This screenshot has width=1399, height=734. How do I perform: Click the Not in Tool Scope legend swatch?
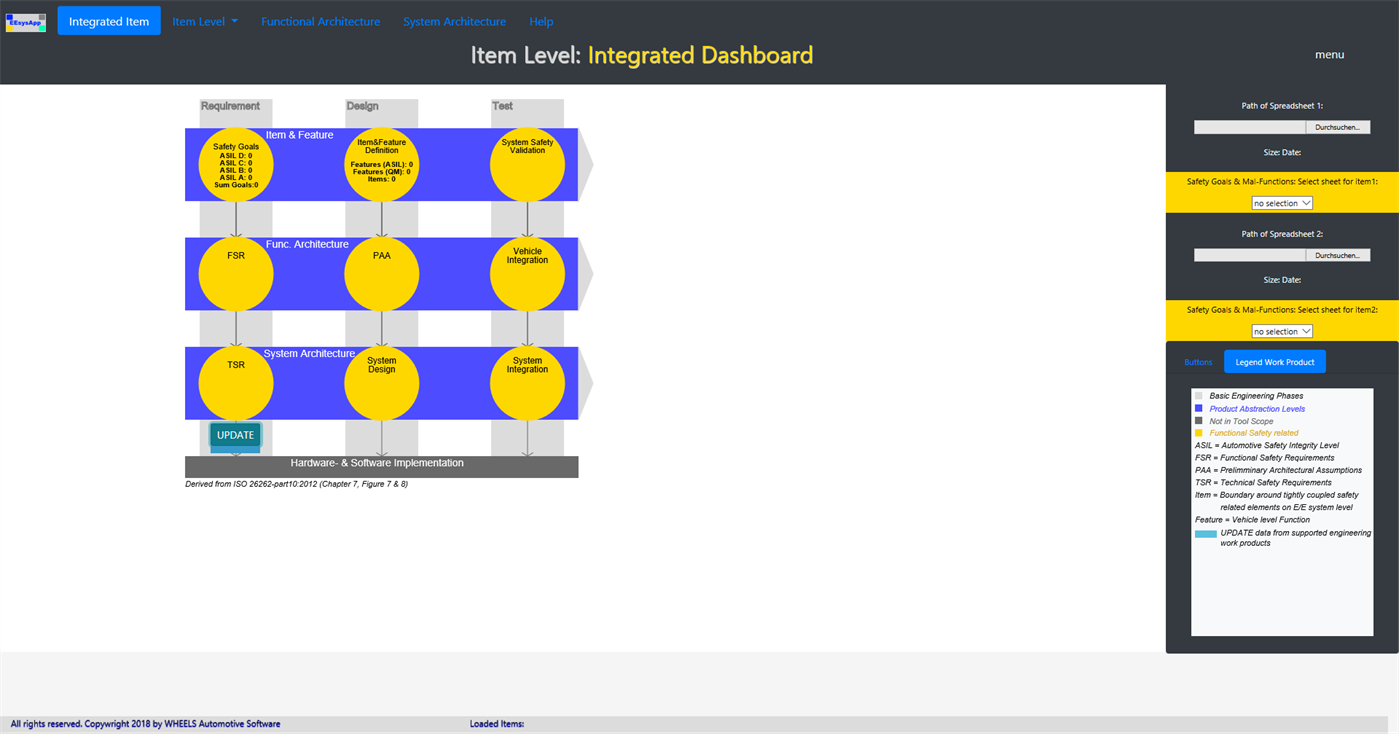(x=1199, y=421)
